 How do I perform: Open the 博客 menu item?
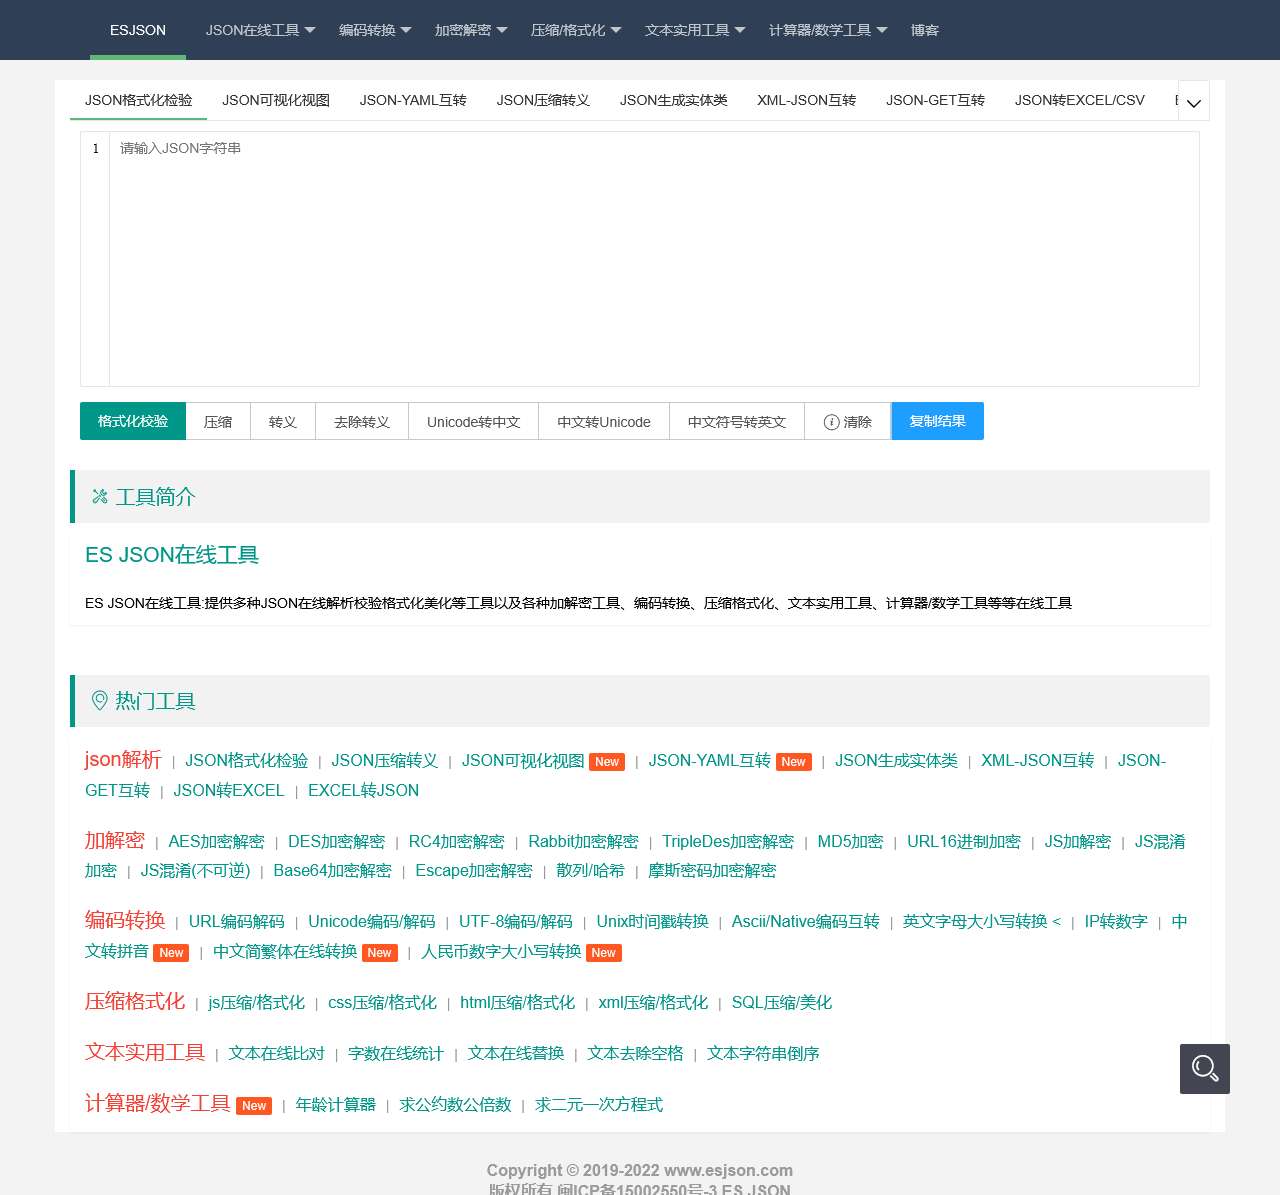(925, 30)
